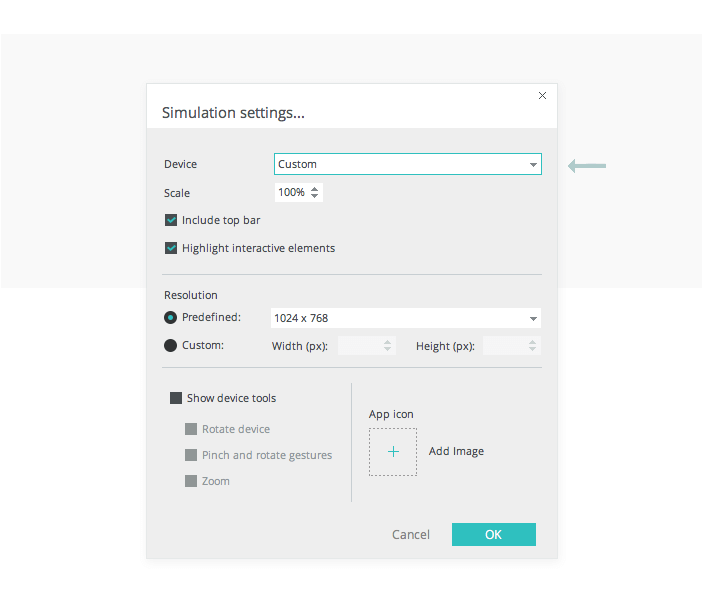Click the Height (px) input field

click(512, 346)
